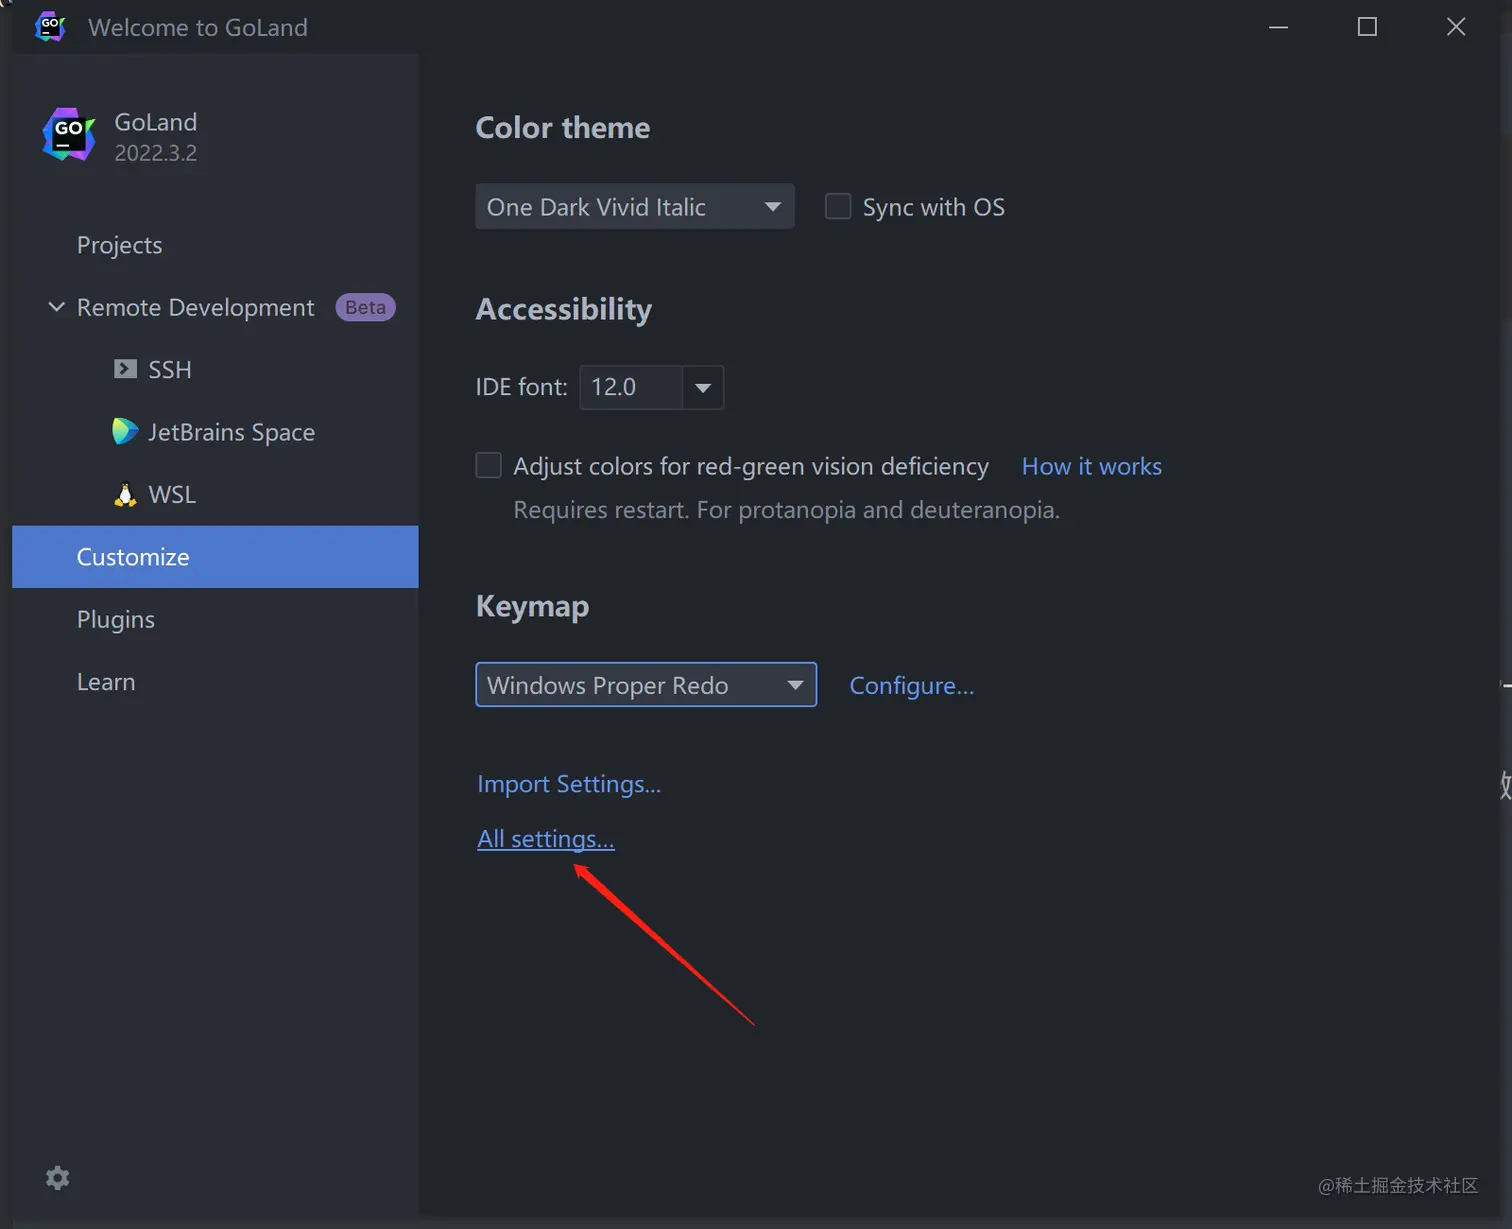
Task: Open the Plugins tab
Action: [116, 620]
